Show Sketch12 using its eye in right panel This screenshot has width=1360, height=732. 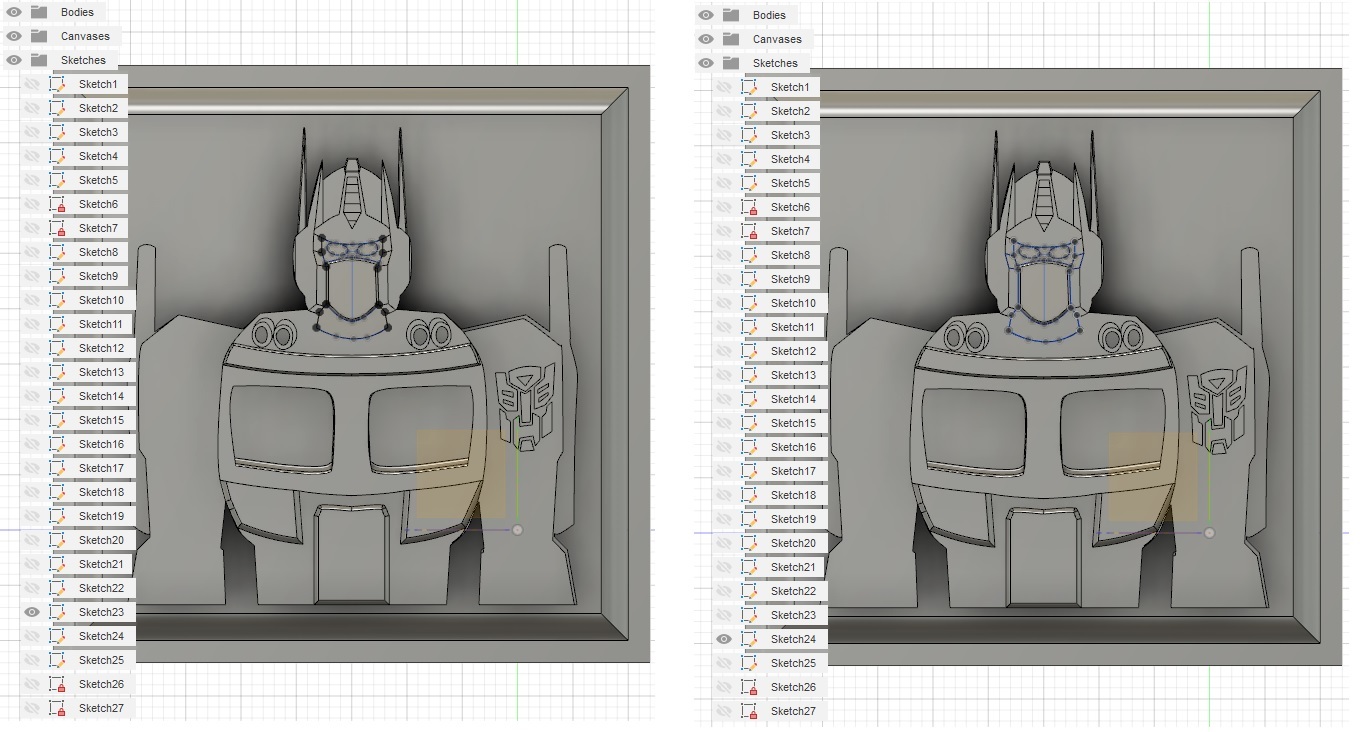[724, 351]
